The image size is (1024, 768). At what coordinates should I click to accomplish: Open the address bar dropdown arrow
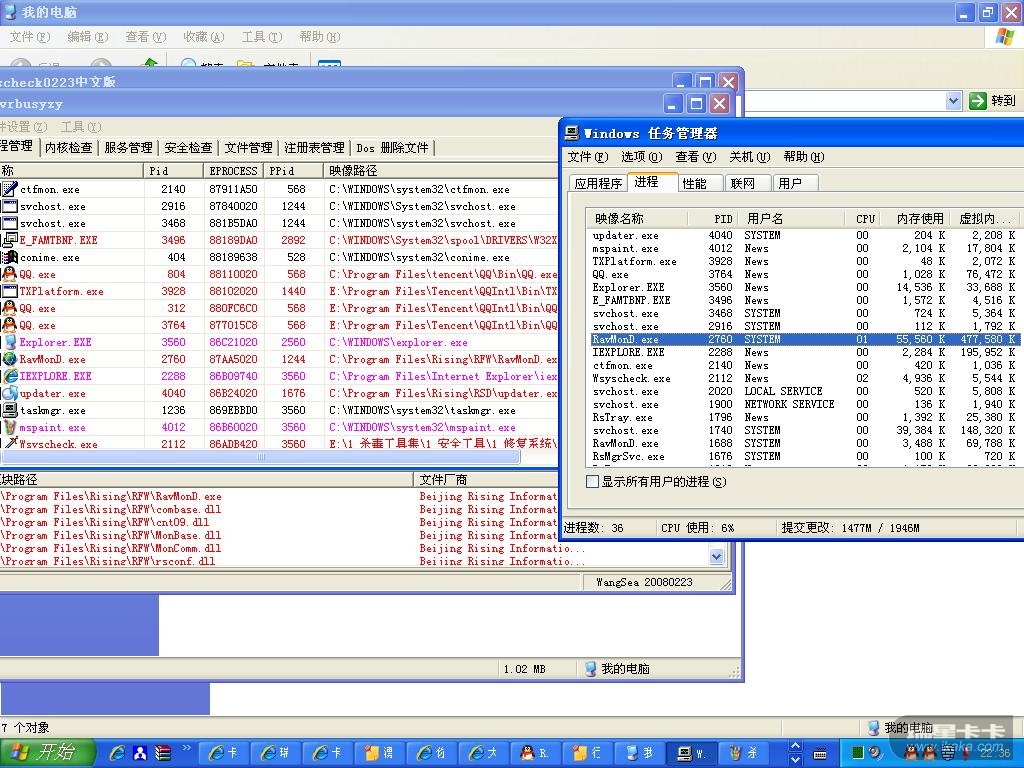click(953, 101)
